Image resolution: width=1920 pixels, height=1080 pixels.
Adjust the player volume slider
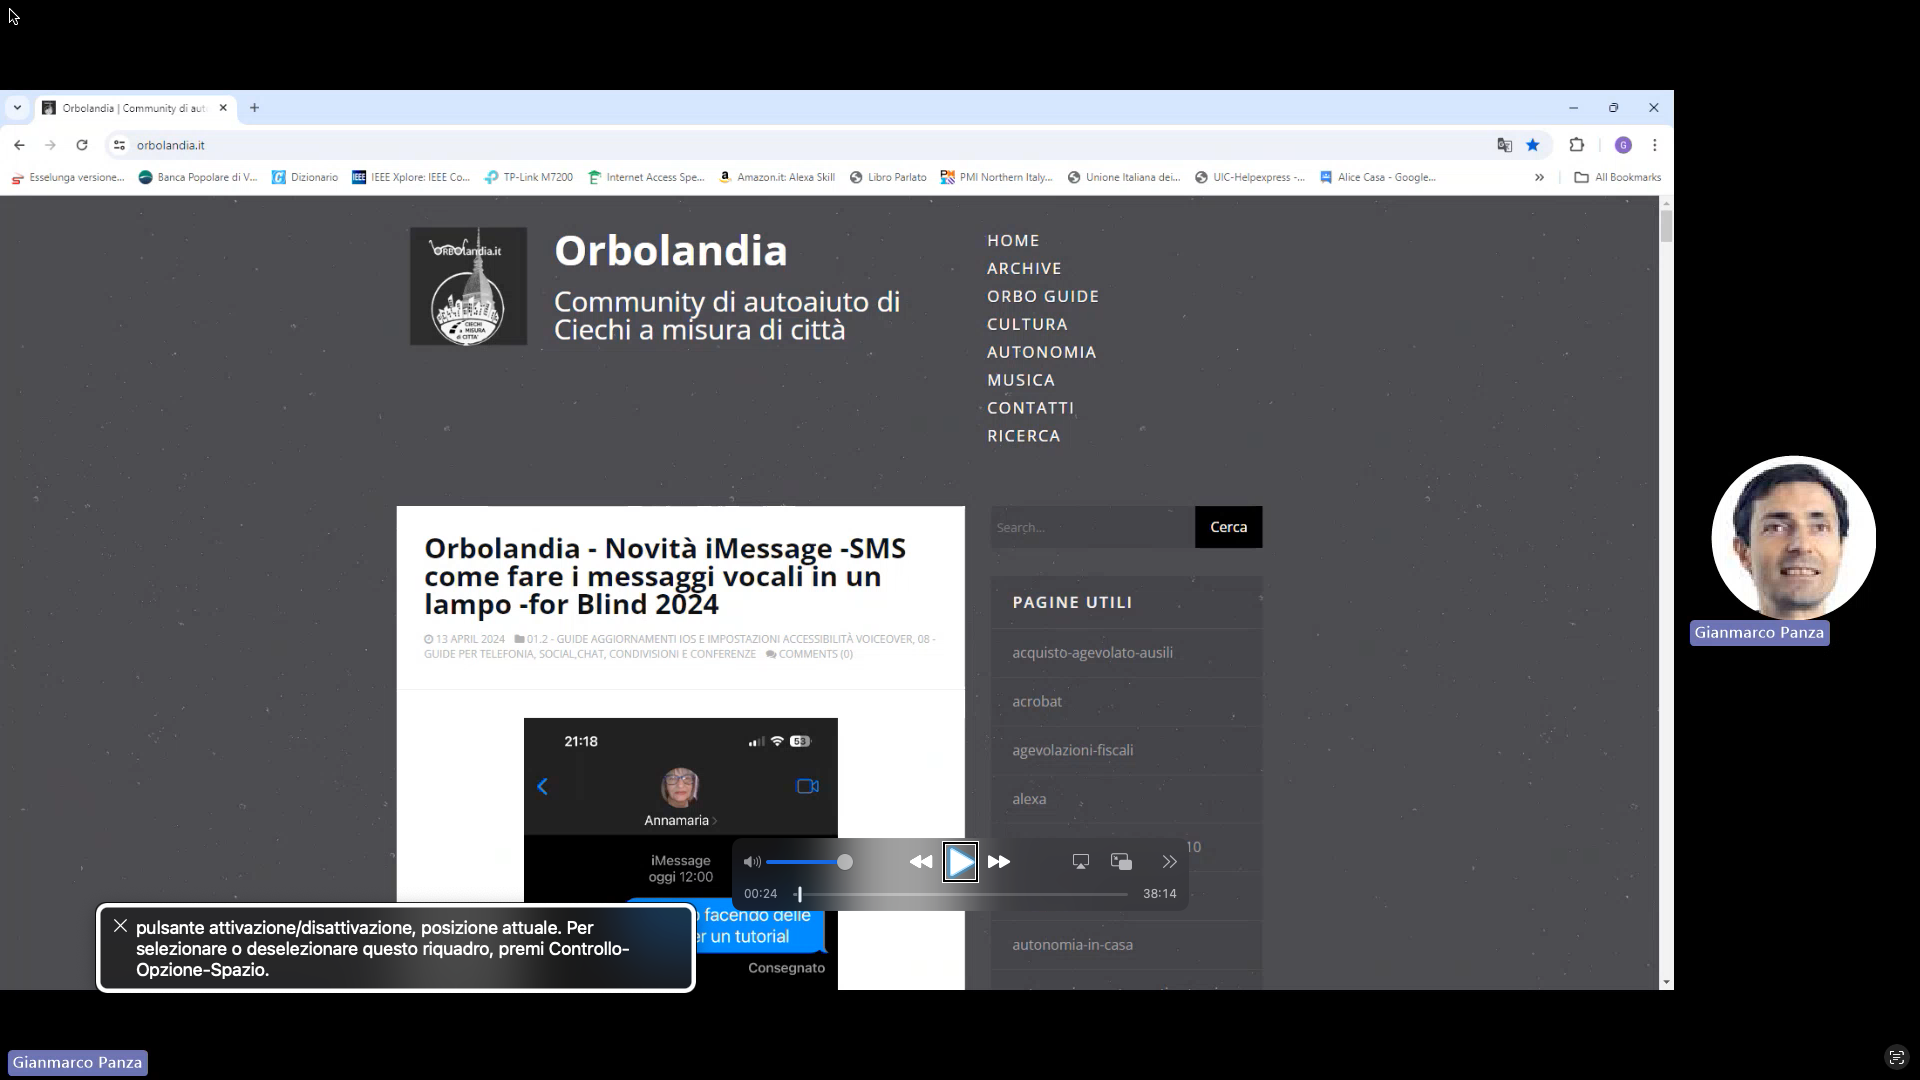pyautogui.click(x=808, y=862)
